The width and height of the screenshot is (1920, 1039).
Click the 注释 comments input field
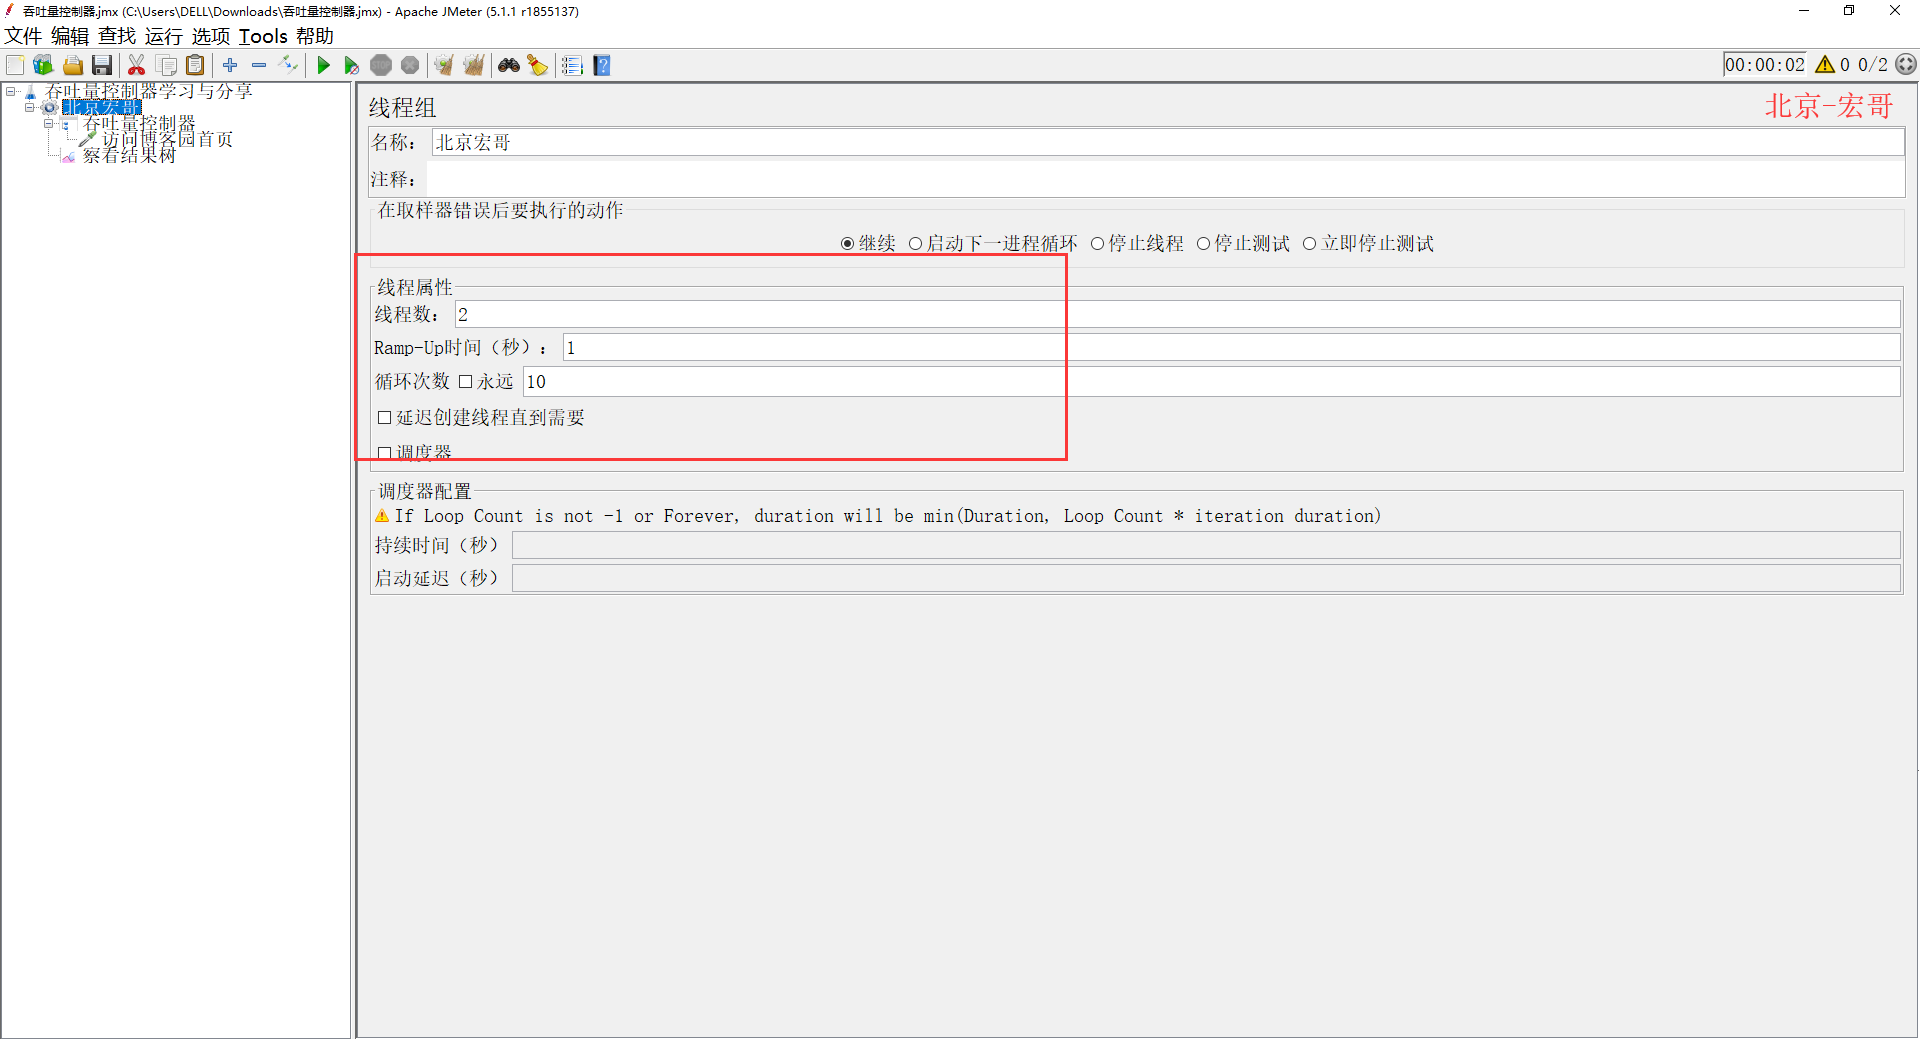pyautogui.click(x=1165, y=180)
